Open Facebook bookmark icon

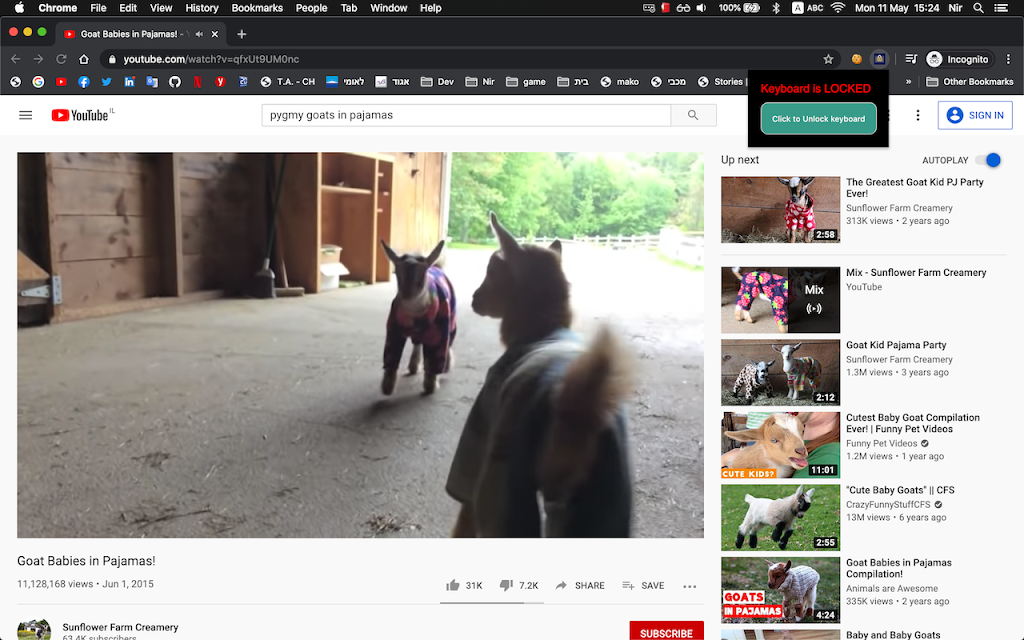(x=84, y=82)
